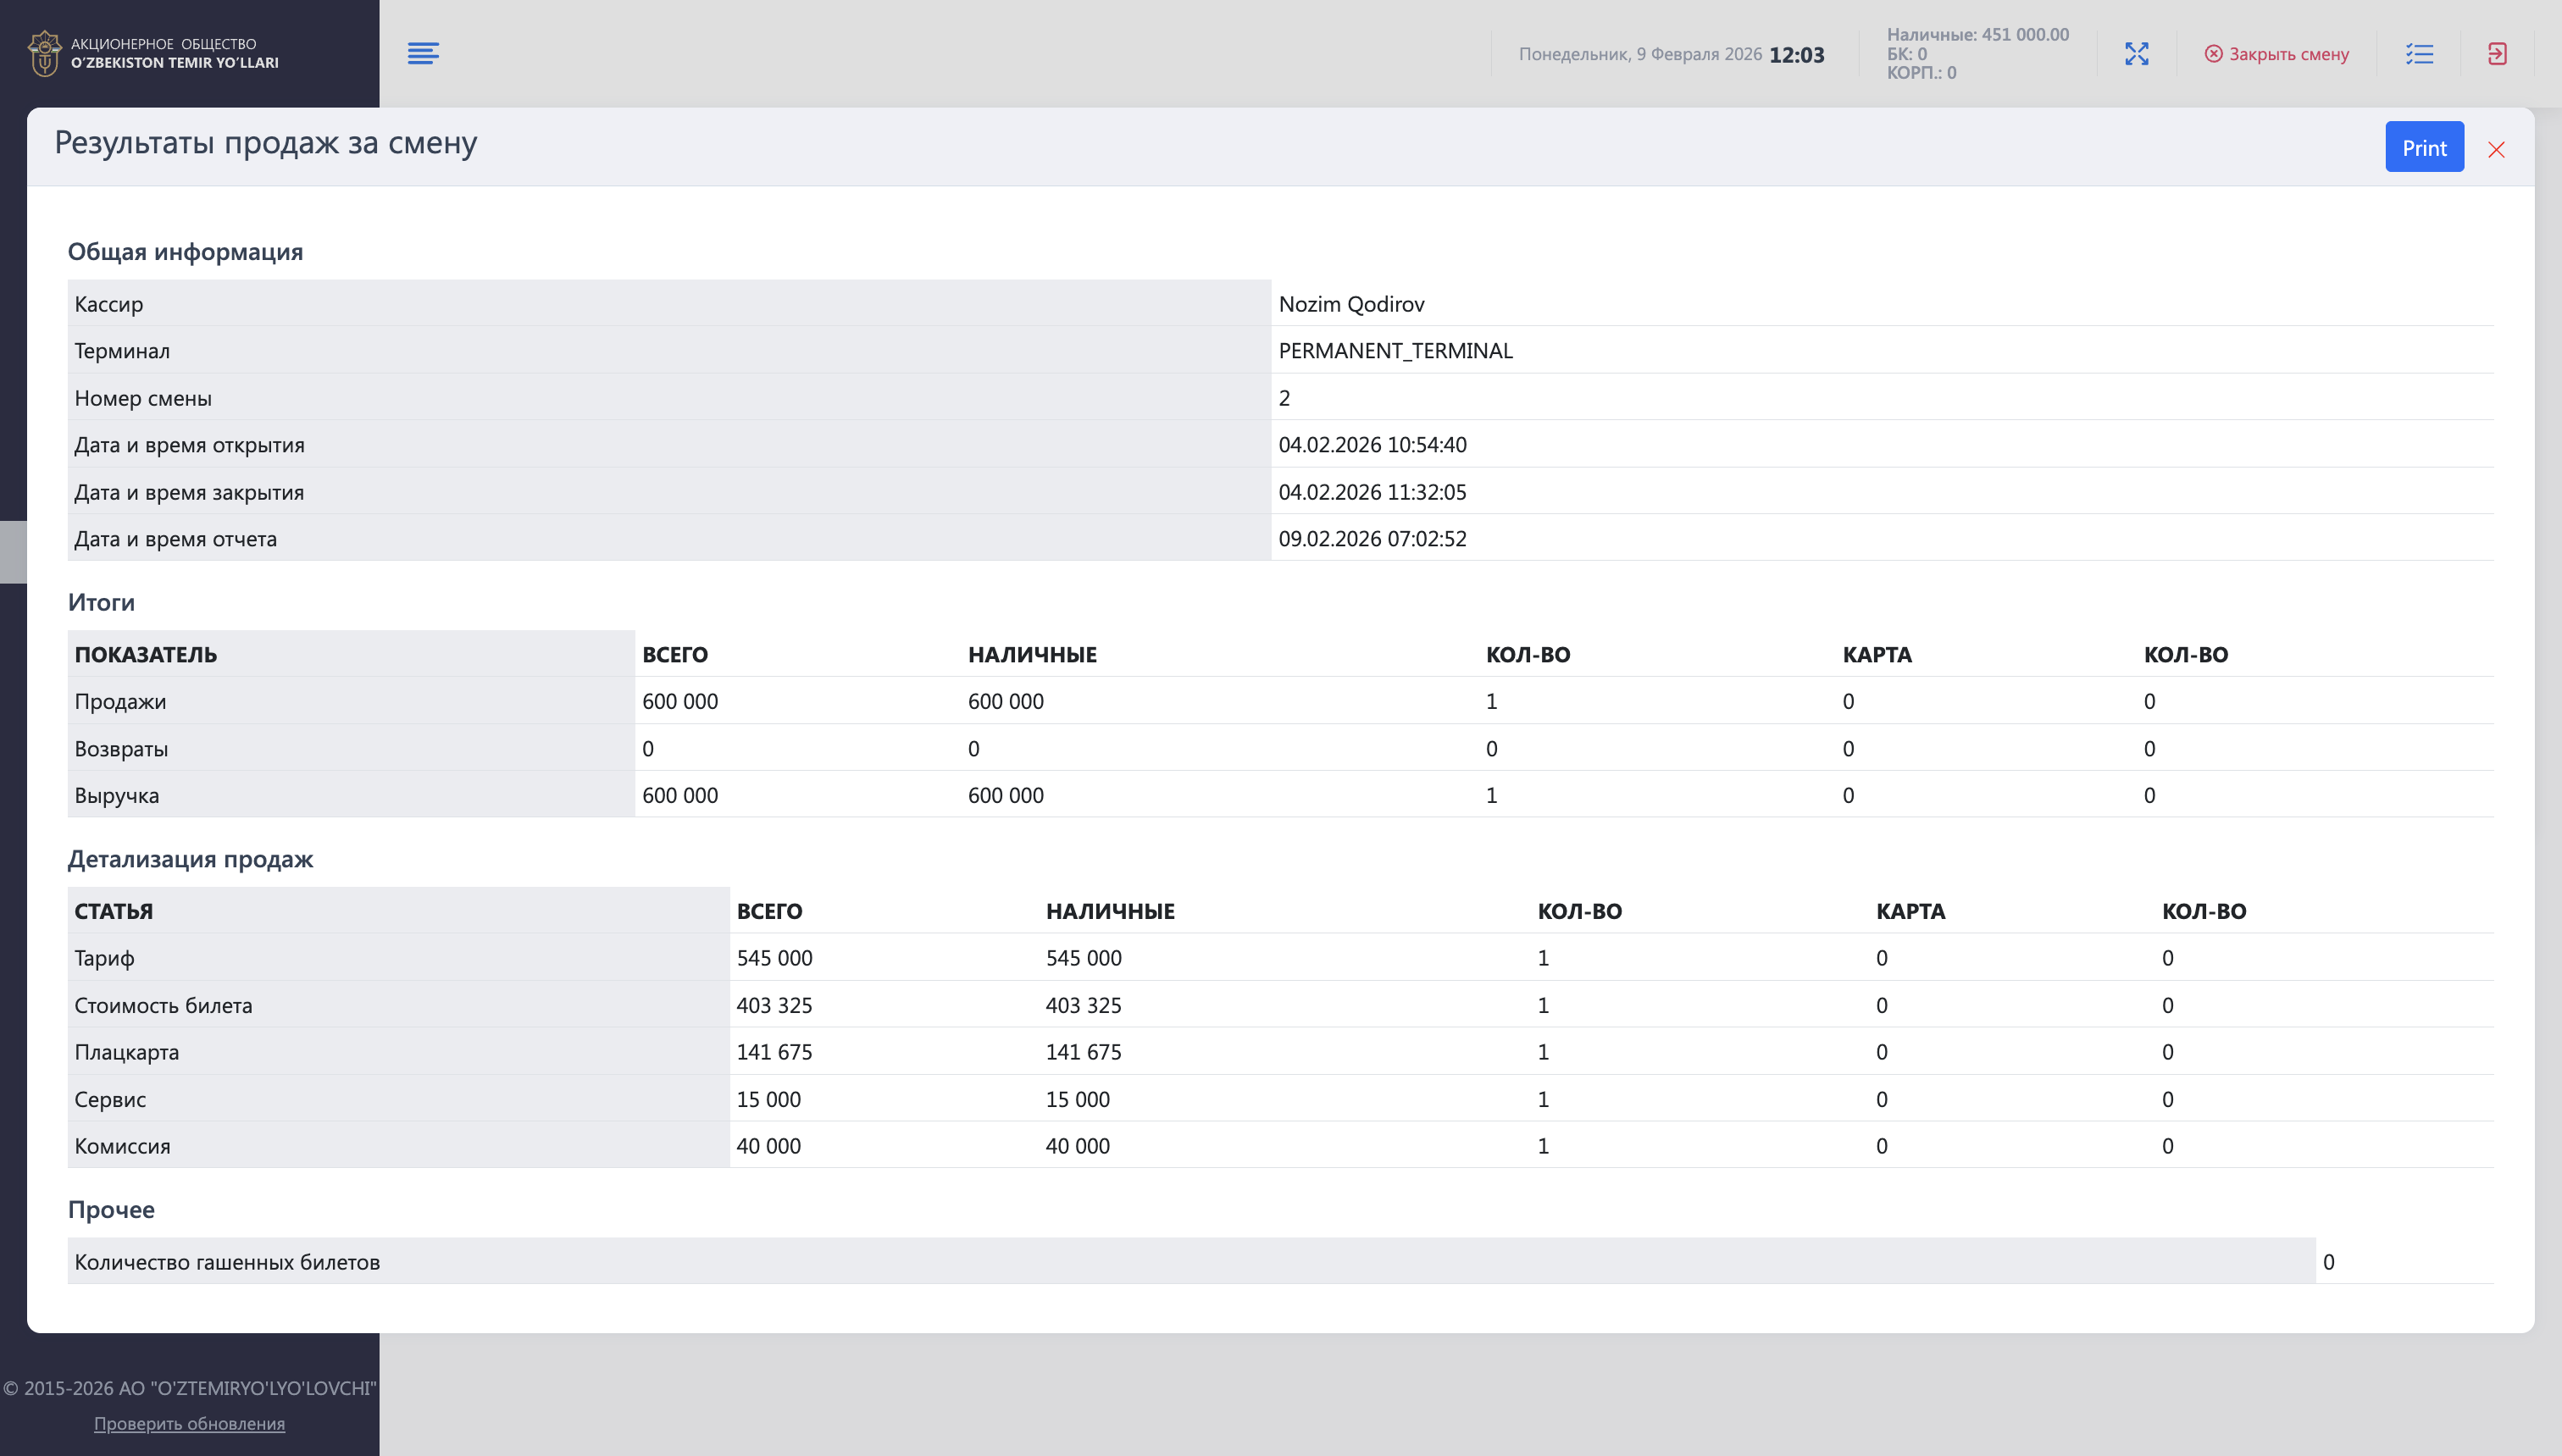Click the fullscreen expand arrows icon
This screenshot has width=2562, height=1456.
point(2136,54)
